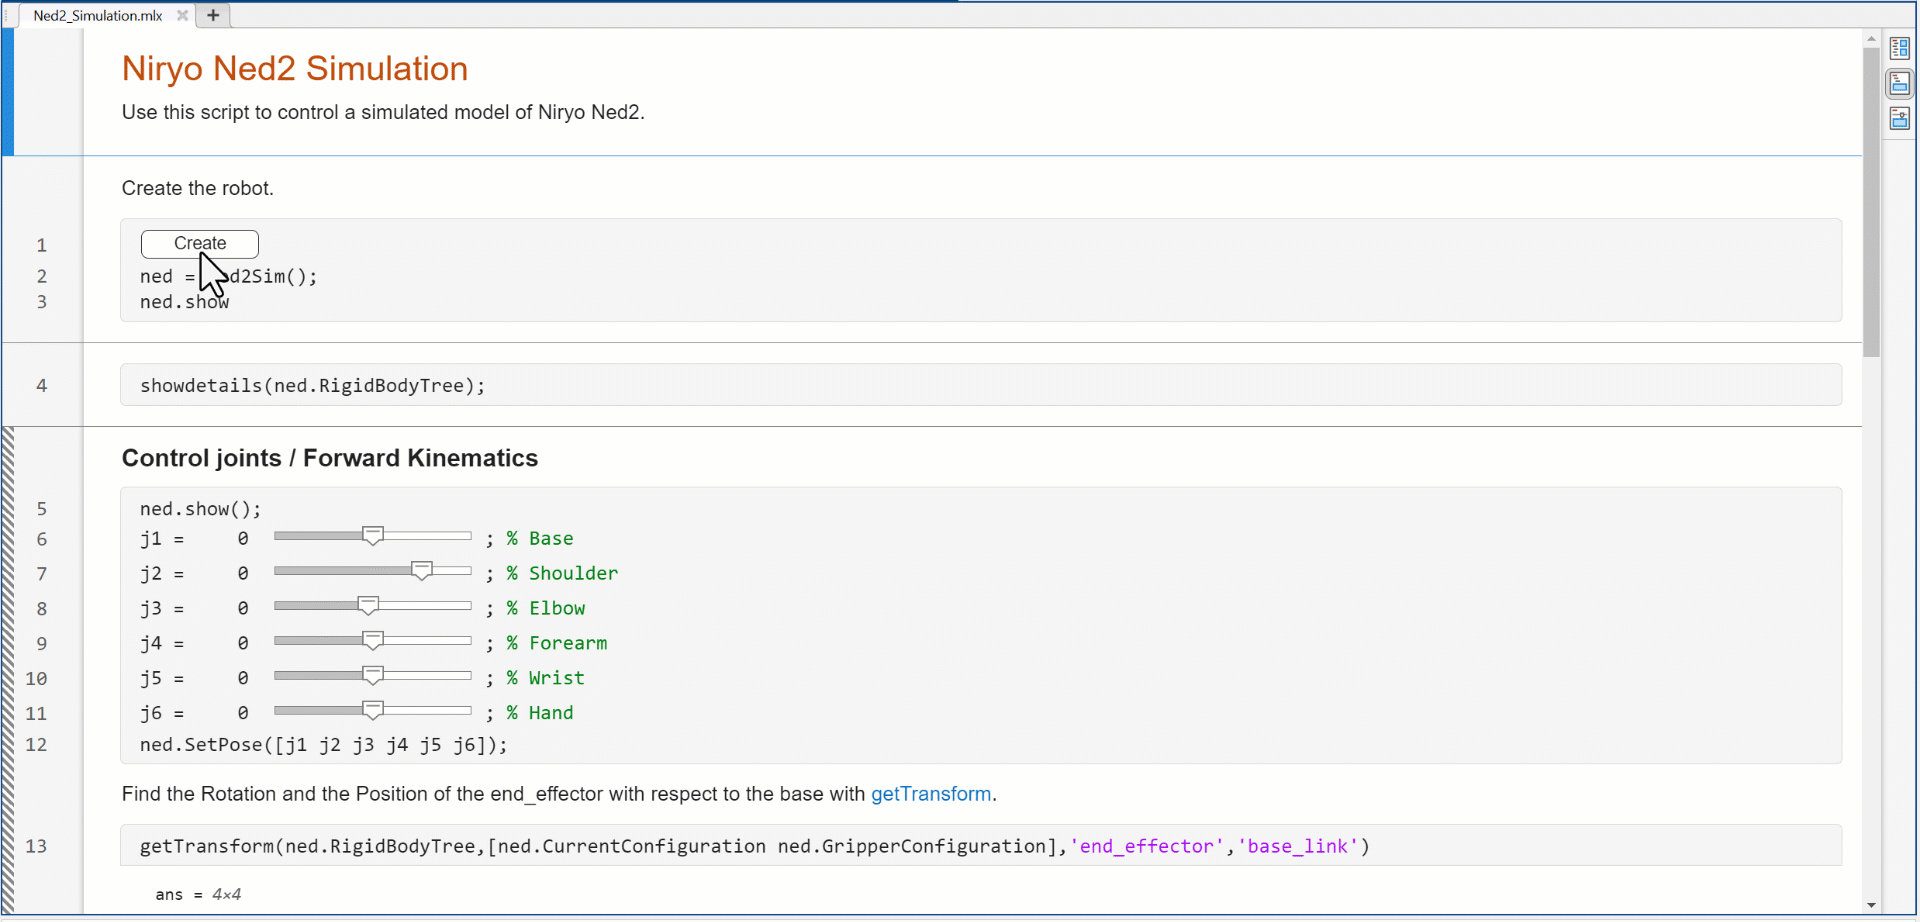This screenshot has width=1920, height=922.
Task: Click the ned.show(); code on line 5
Action: 200,509
